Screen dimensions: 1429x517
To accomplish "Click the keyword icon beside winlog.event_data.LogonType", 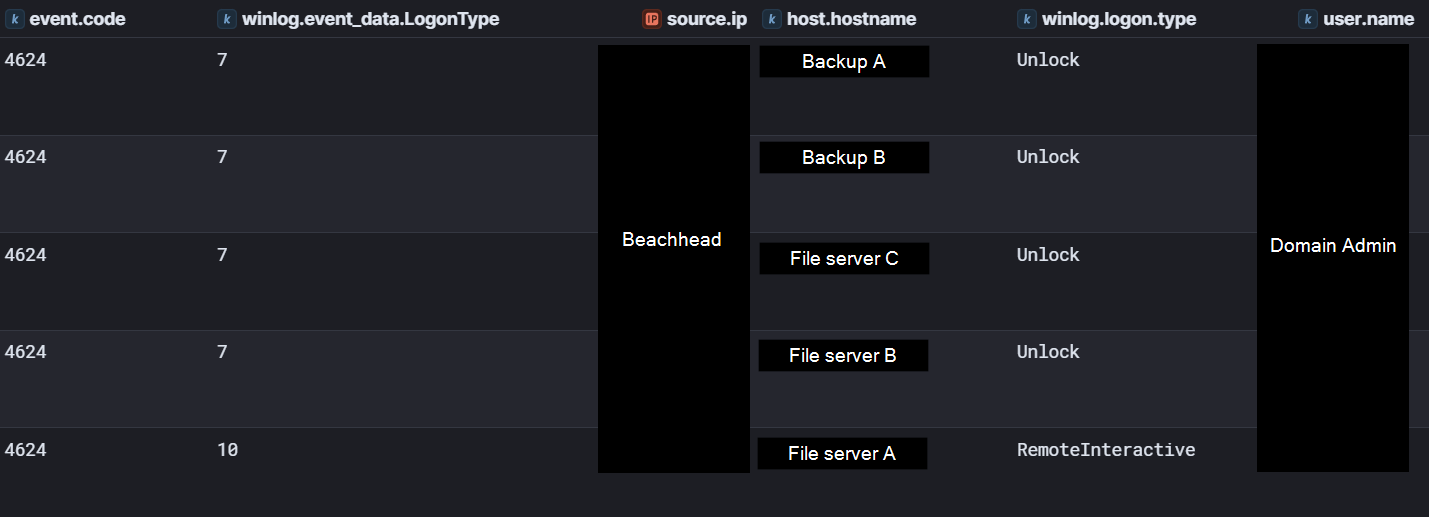I will [x=227, y=19].
